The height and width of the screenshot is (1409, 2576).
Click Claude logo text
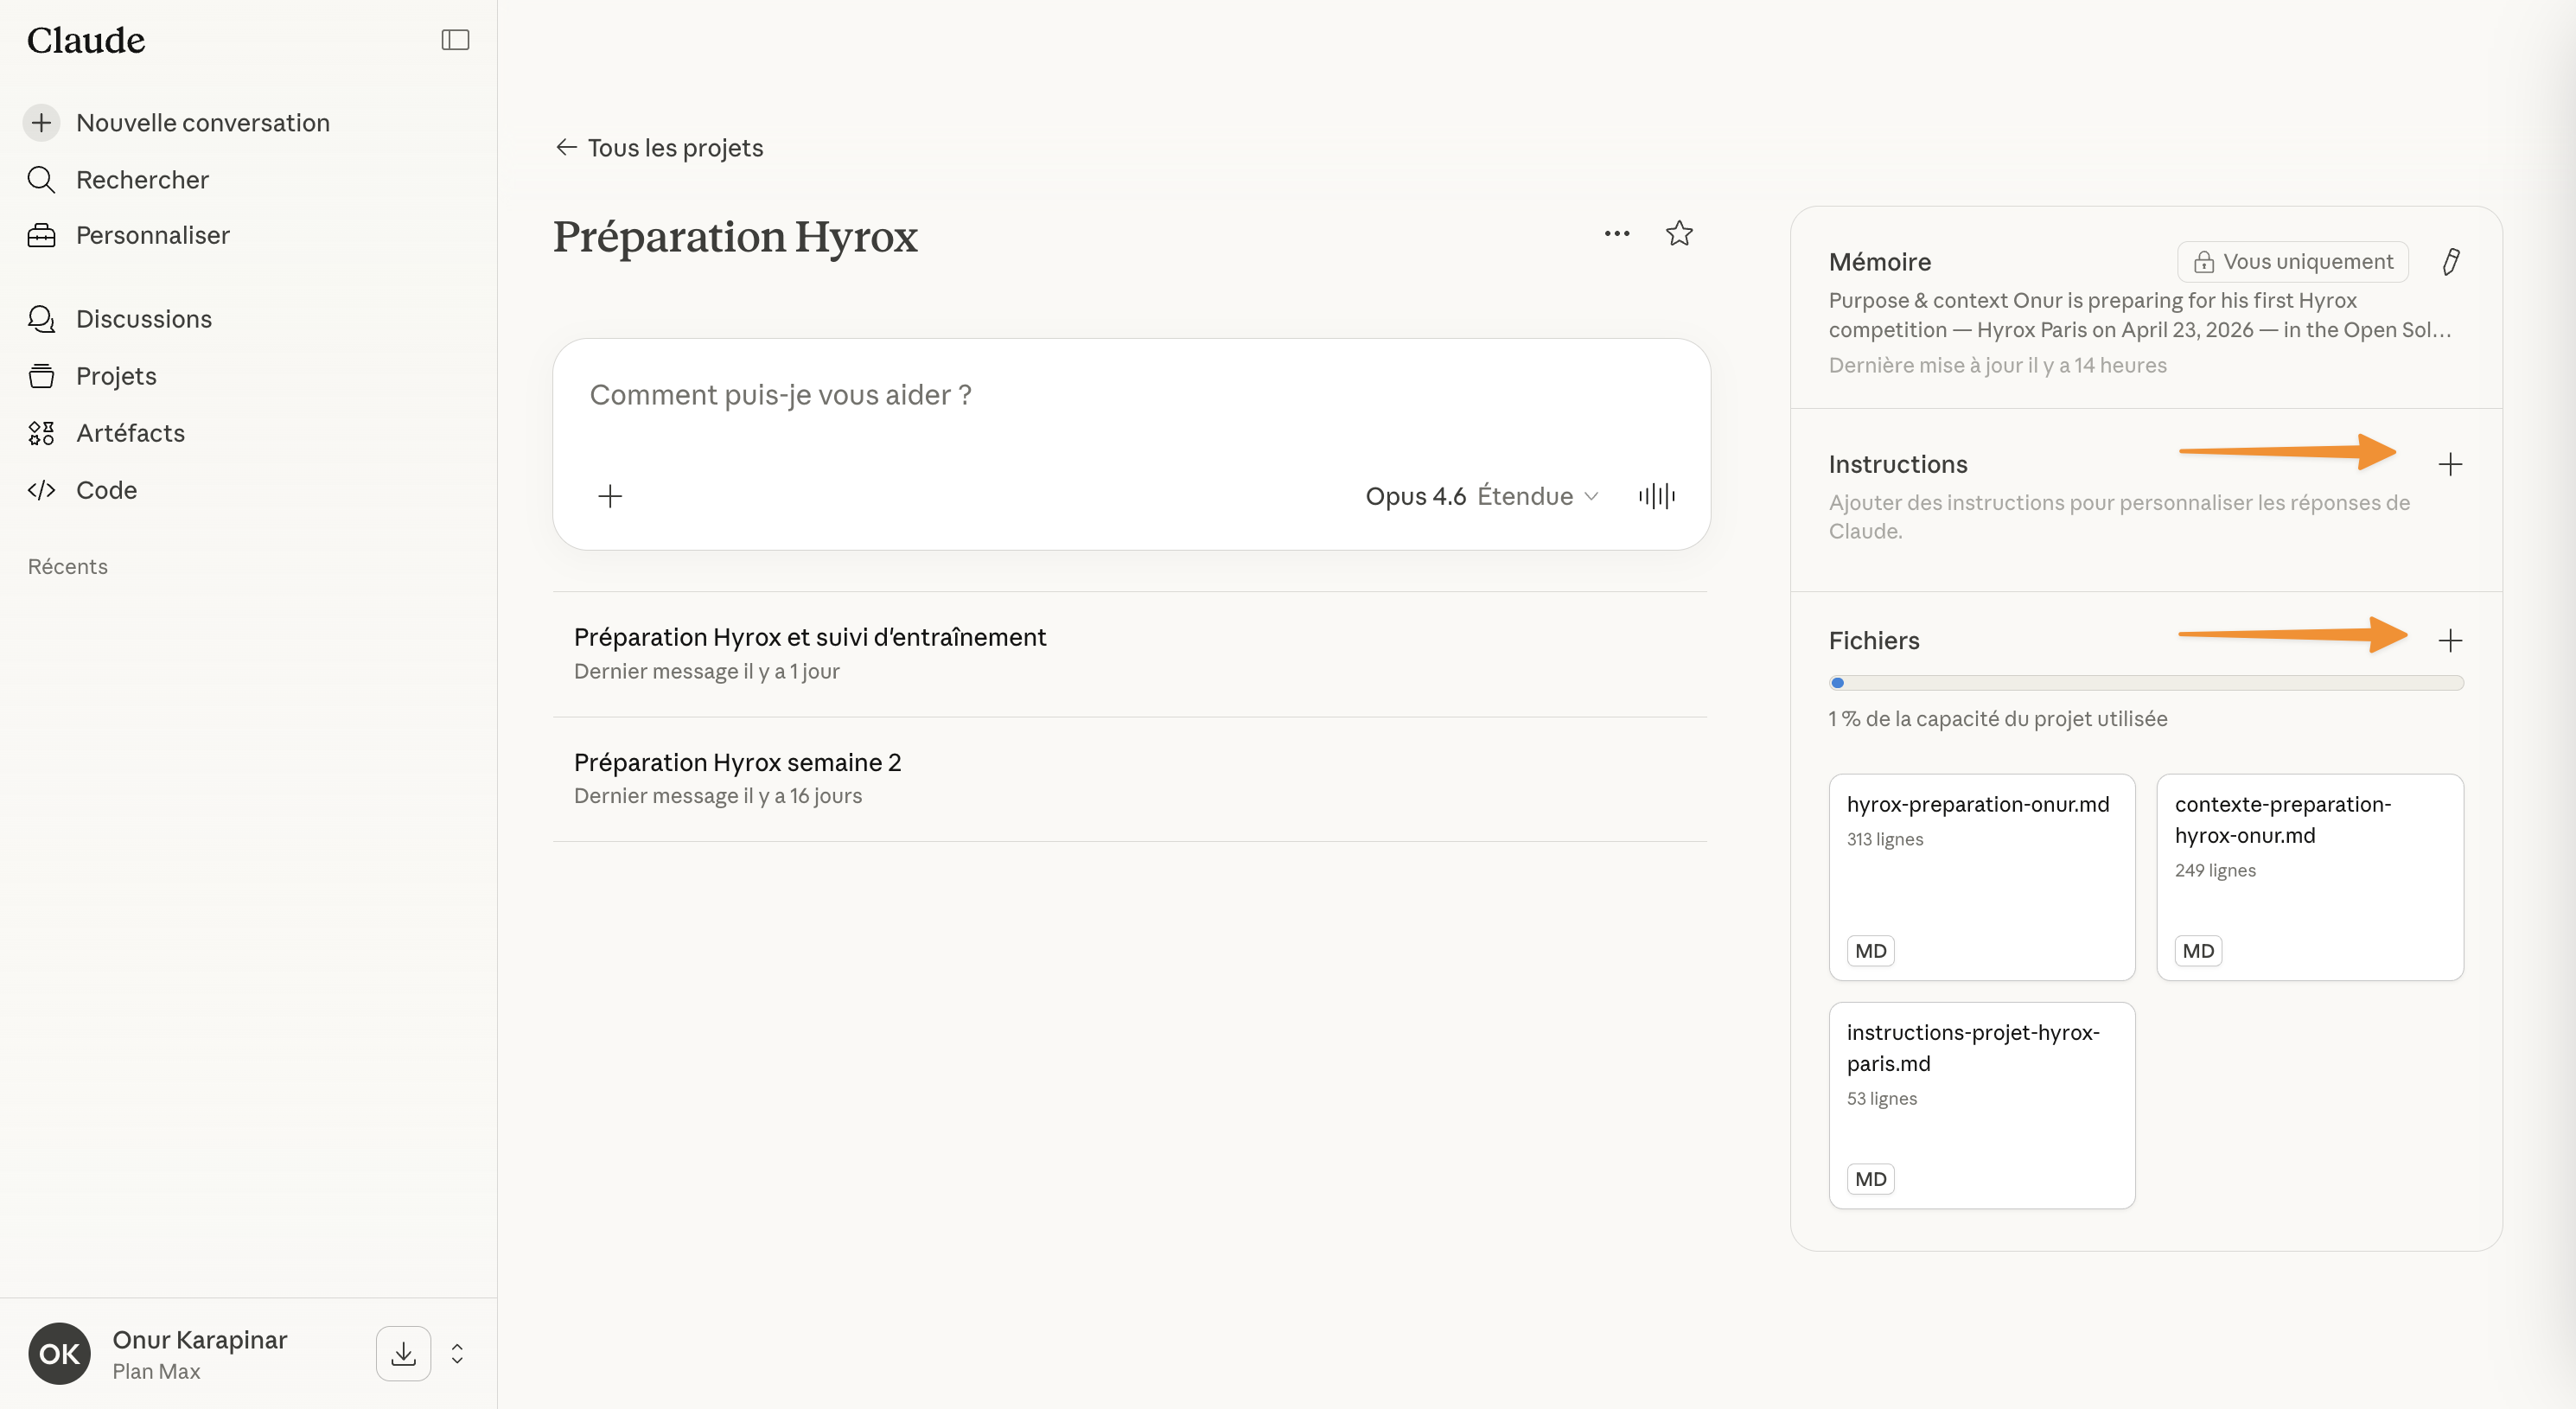point(86,40)
